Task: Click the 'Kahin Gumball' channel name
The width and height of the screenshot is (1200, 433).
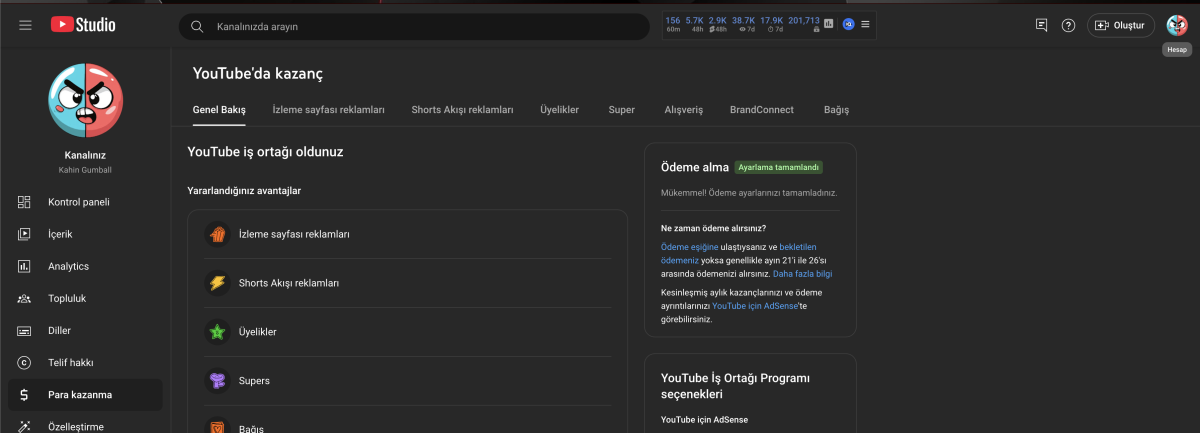Action: [85, 170]
